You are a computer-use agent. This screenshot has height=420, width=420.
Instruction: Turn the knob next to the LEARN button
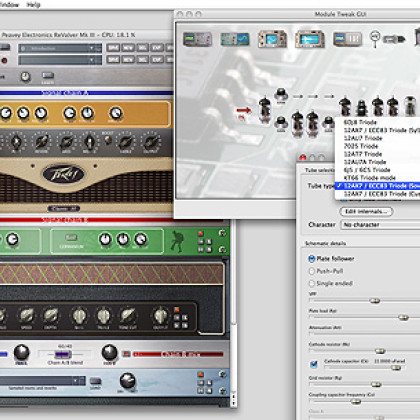[x=25, y=77]
